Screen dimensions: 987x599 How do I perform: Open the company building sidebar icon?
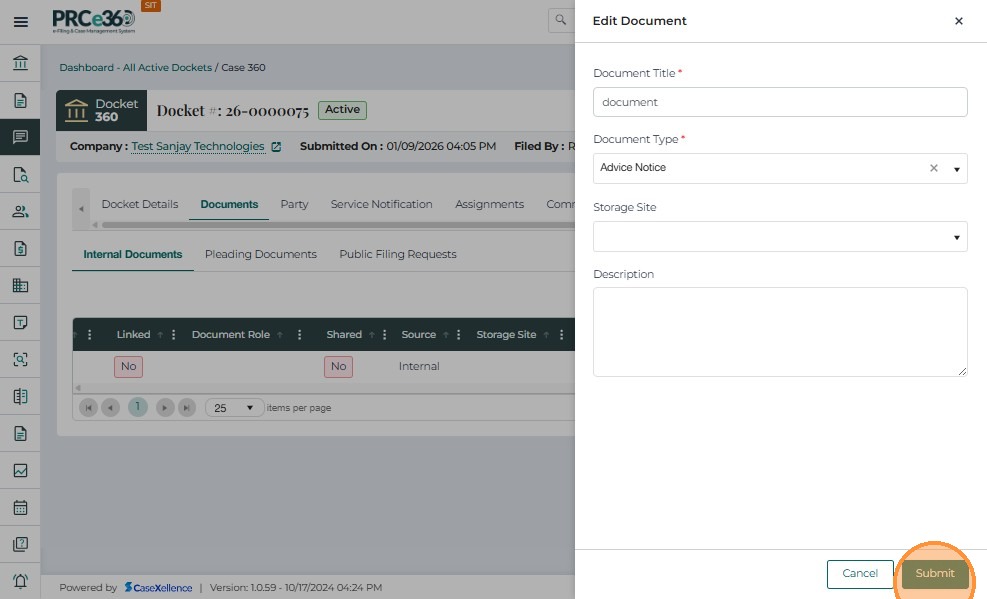[x=20, y=285]
